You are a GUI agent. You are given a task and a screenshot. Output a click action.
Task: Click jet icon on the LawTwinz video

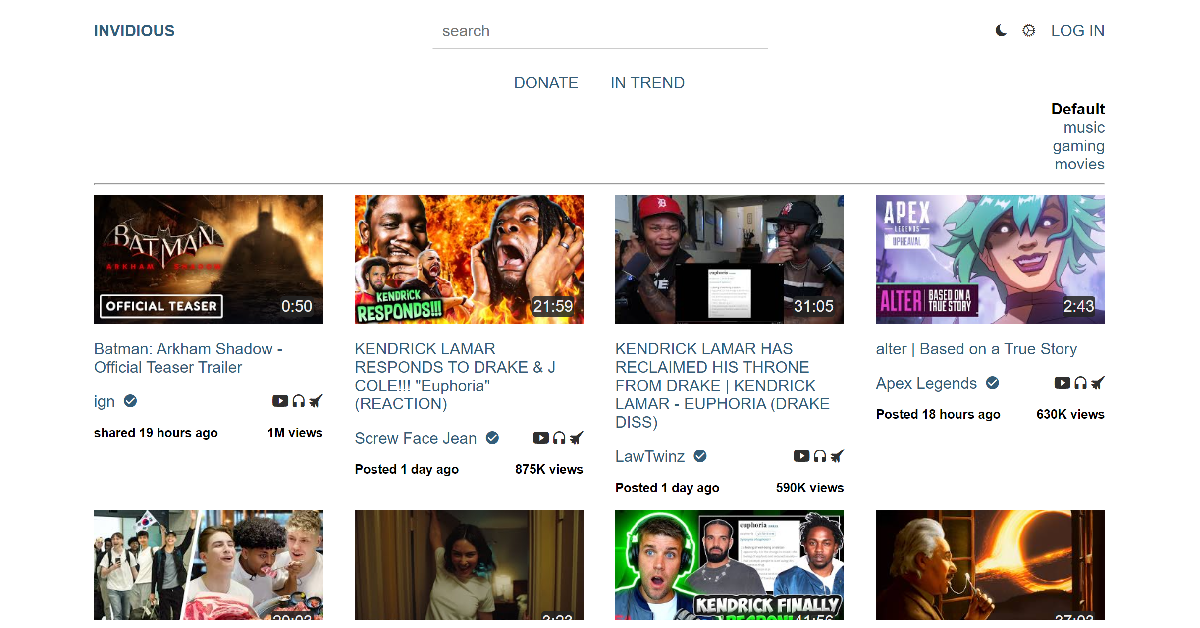pyautogui.click(x=837, y=456)
